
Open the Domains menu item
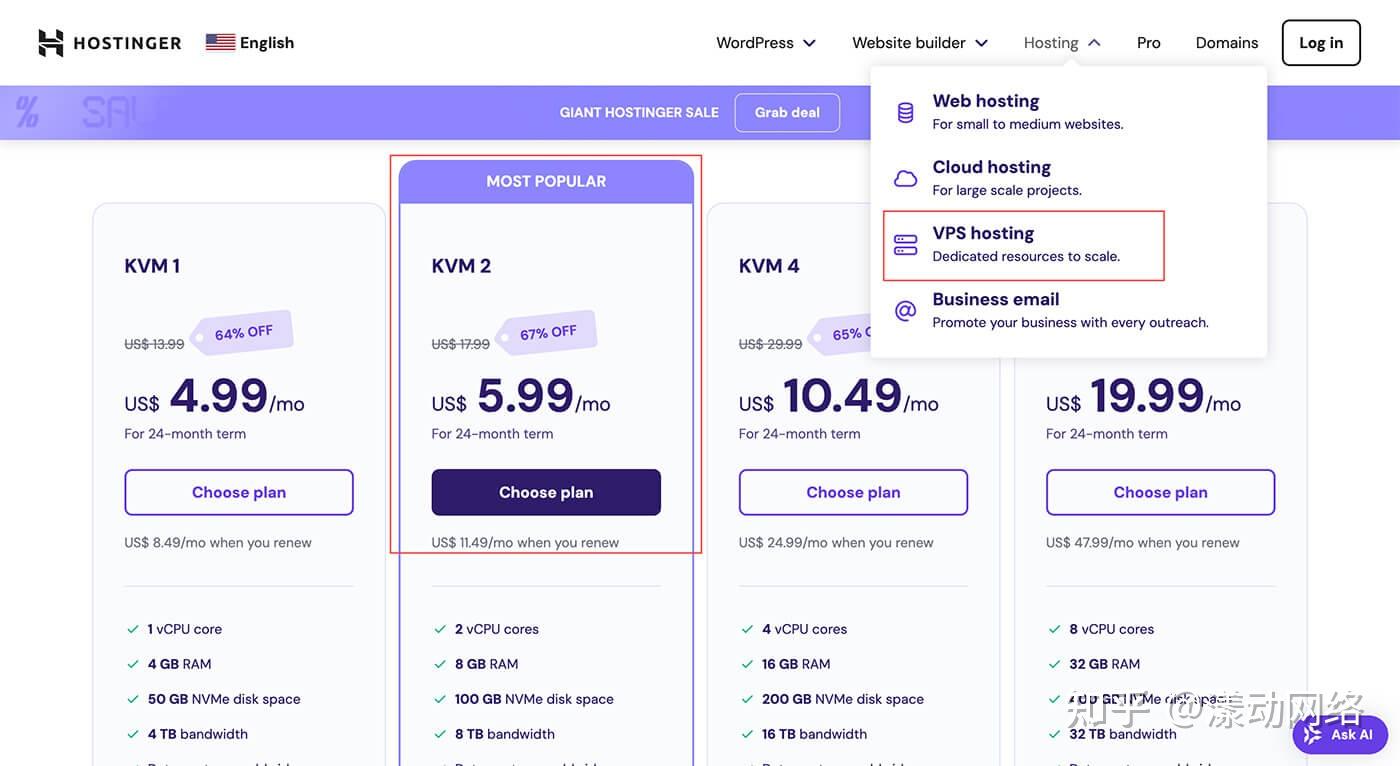[1227, 40]
